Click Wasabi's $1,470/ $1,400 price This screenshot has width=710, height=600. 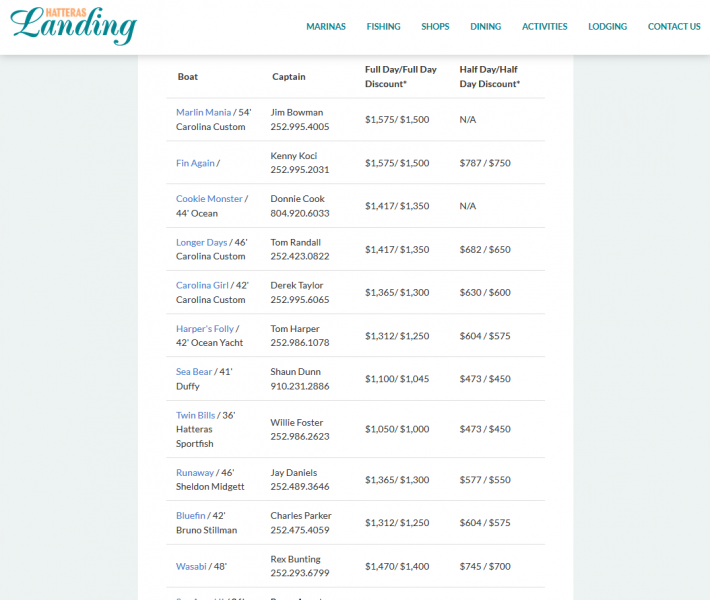[397, 566]
